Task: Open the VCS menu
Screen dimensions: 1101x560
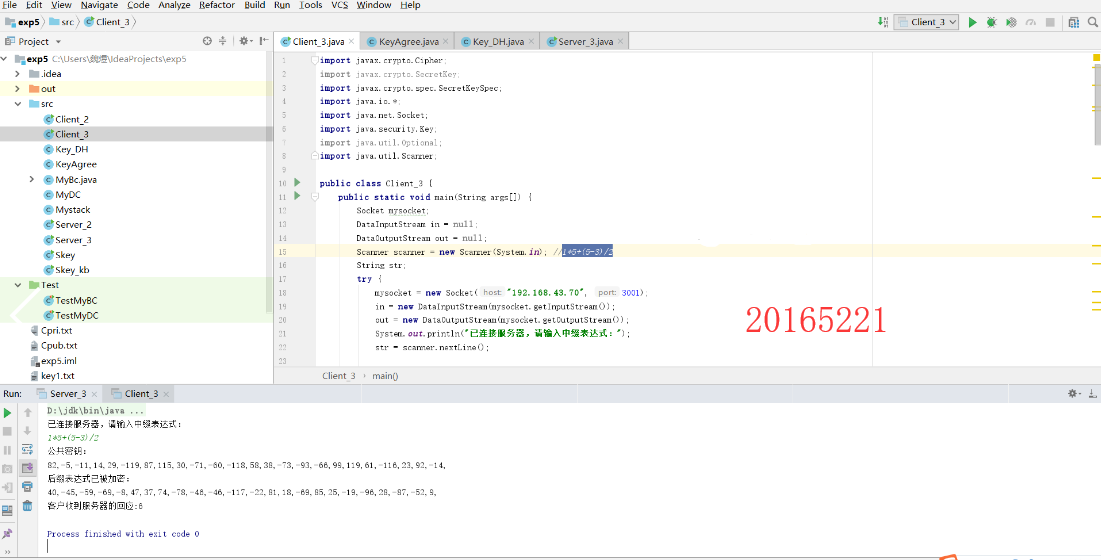Action: [x=339, y=5]
